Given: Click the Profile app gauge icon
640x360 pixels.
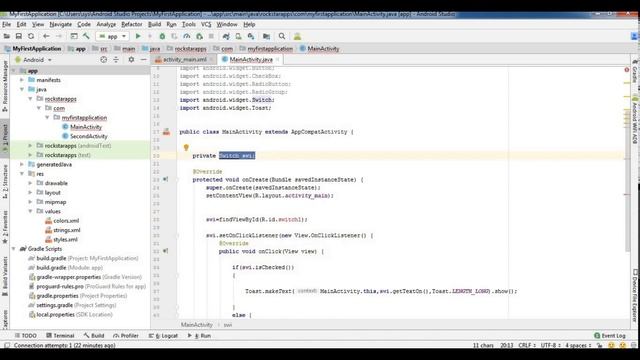Looking at the screenshot, I should [x=187, y=36].
